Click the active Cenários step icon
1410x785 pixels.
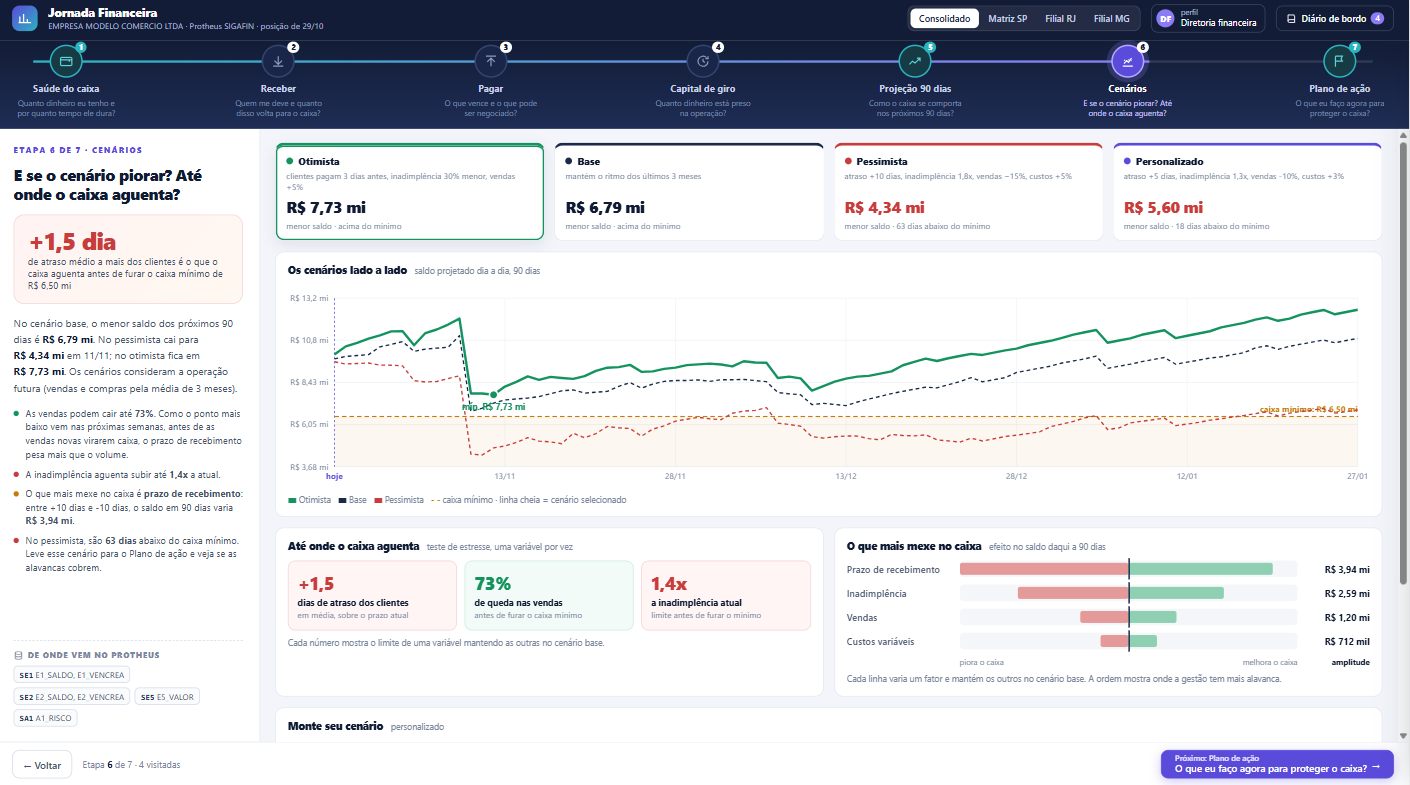coord(1128,61)
